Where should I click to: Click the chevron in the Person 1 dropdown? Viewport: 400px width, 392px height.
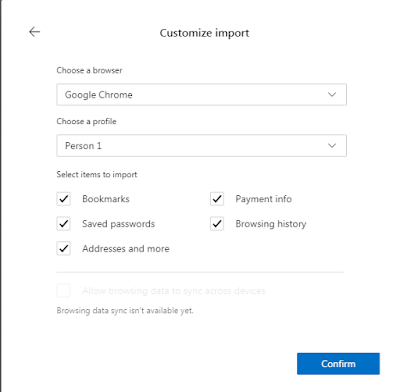coord(332,145)
